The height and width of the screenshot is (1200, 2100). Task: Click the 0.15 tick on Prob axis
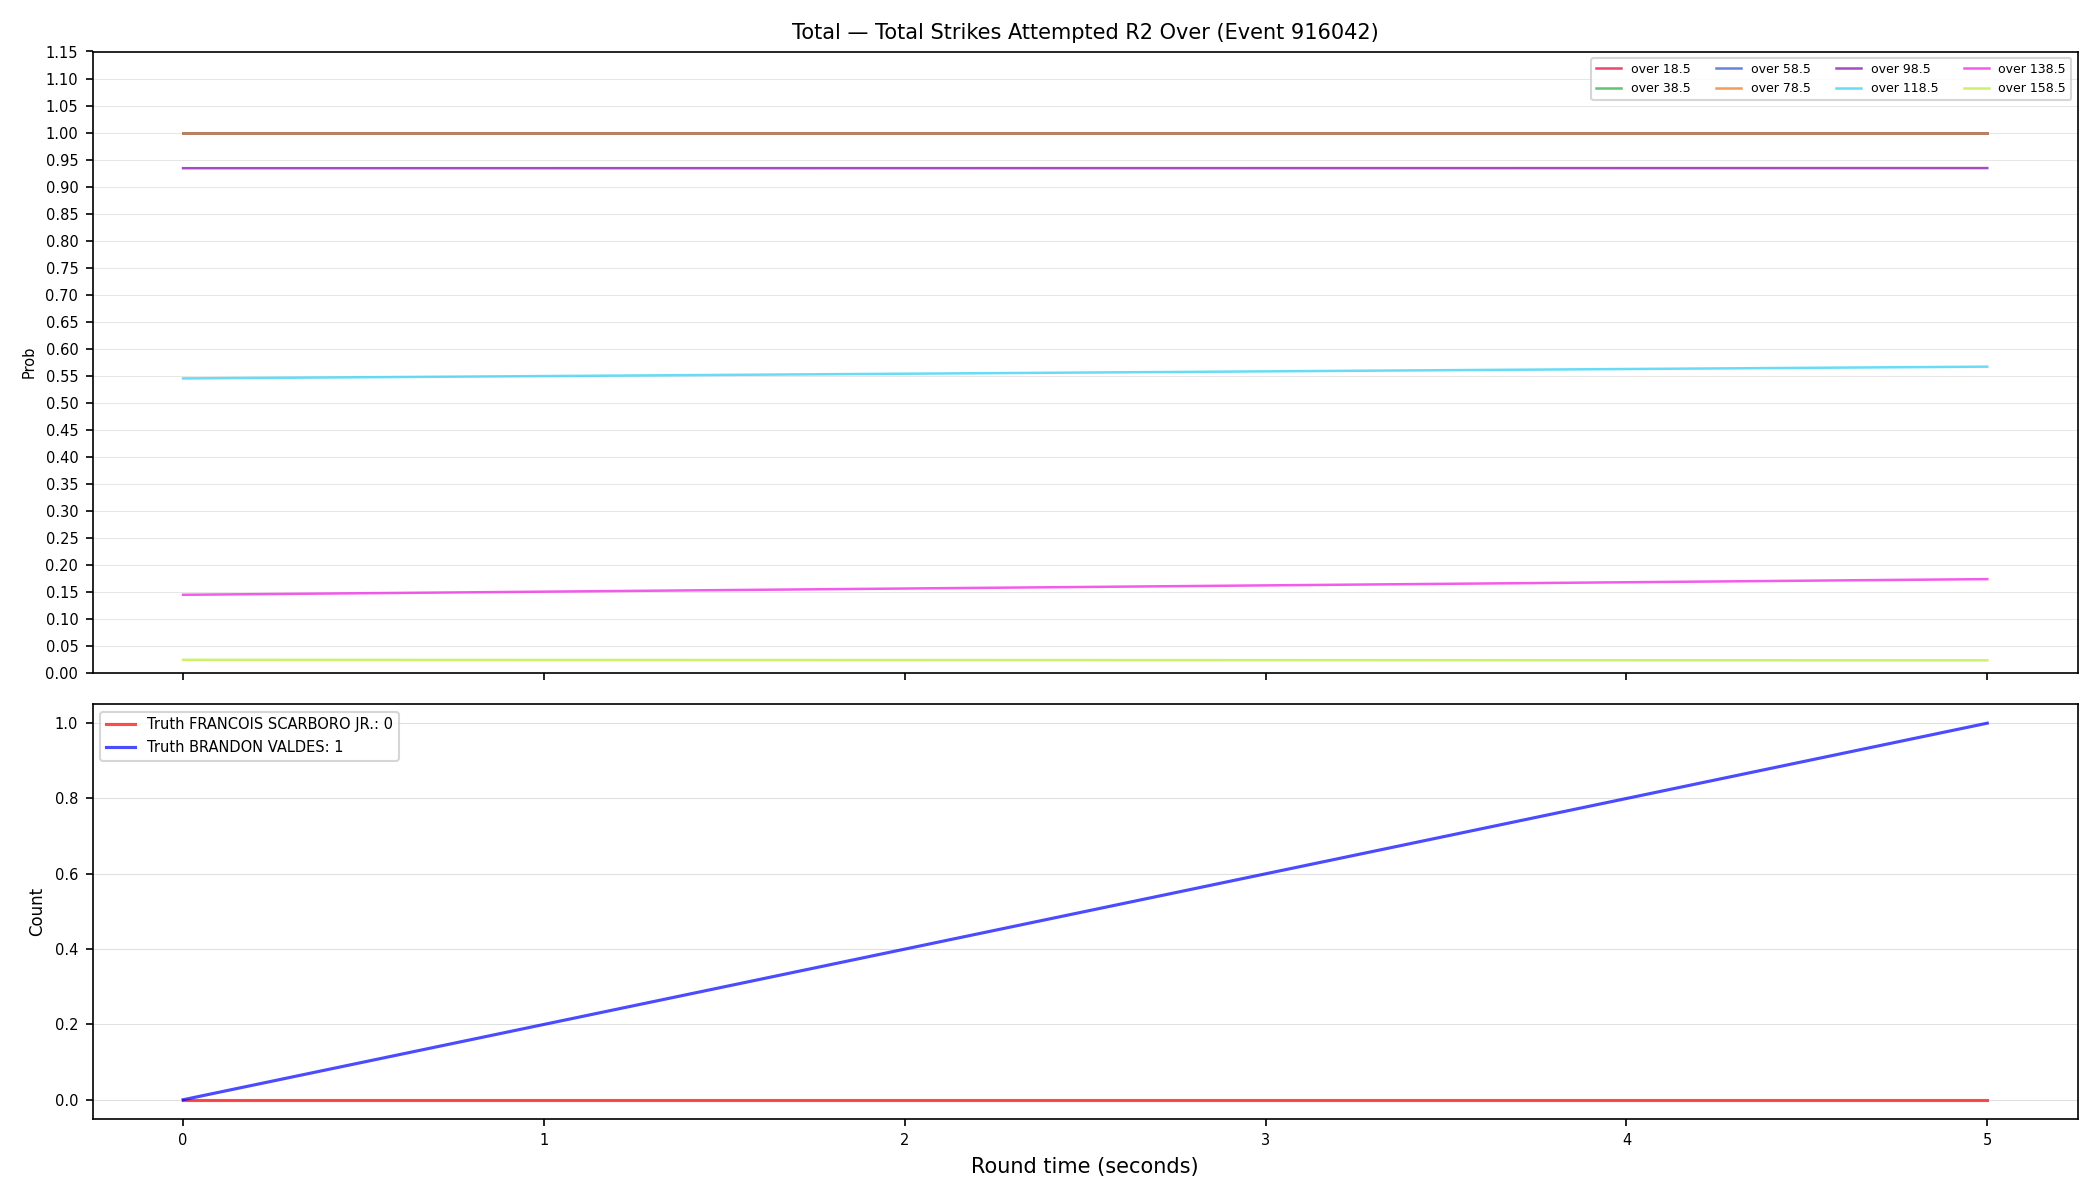click(62, 593)
